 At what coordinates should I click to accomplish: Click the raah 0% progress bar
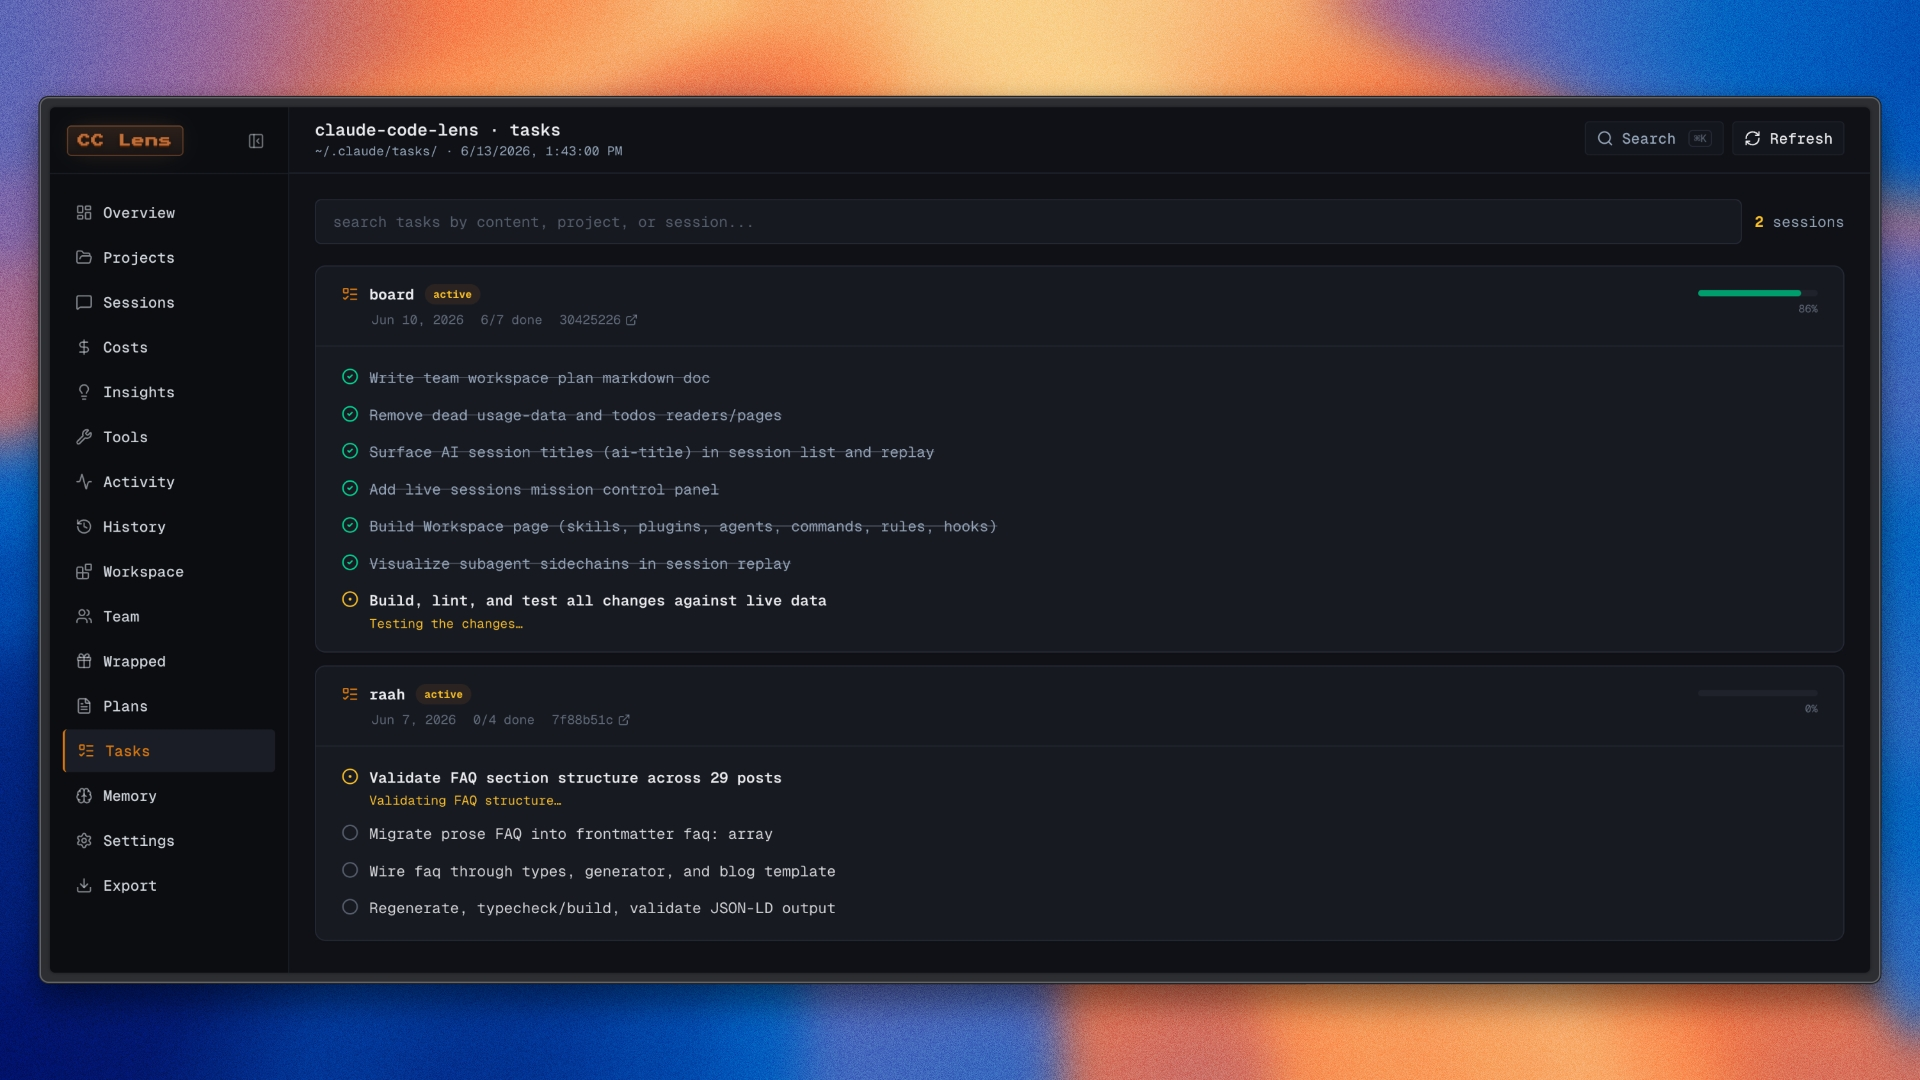click(1758, 693)
